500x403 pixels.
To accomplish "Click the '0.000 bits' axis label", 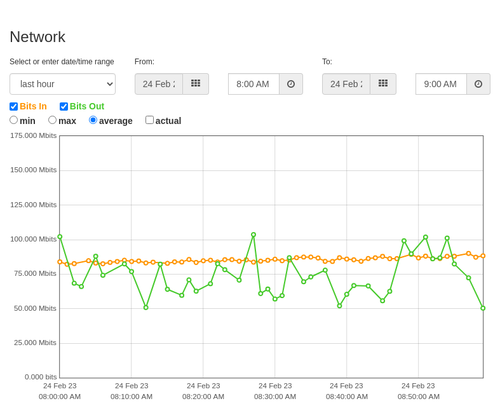I will (41, 377).
